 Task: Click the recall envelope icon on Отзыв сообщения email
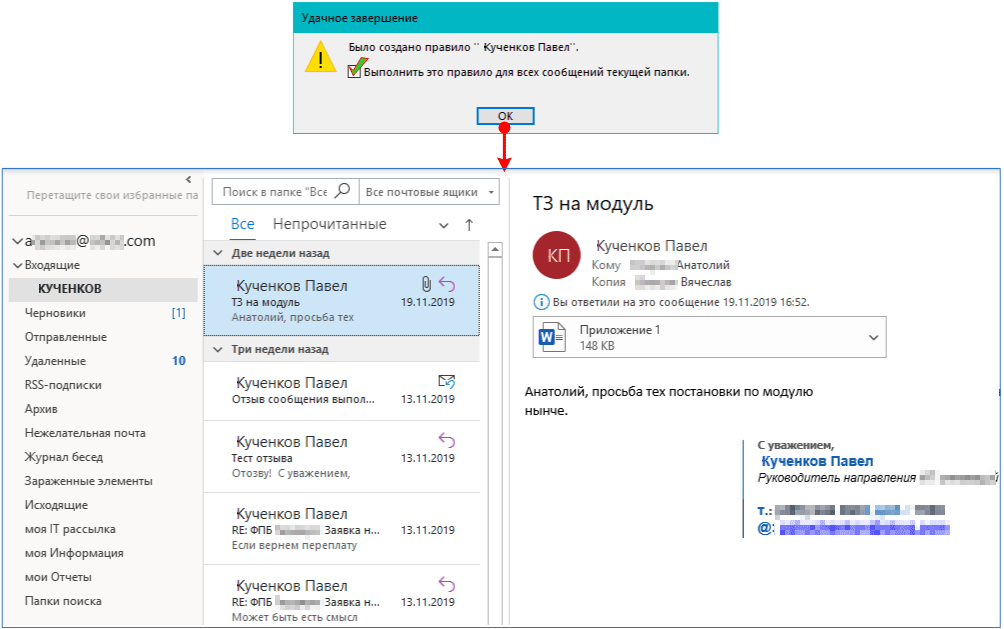(x=447, y=382)
